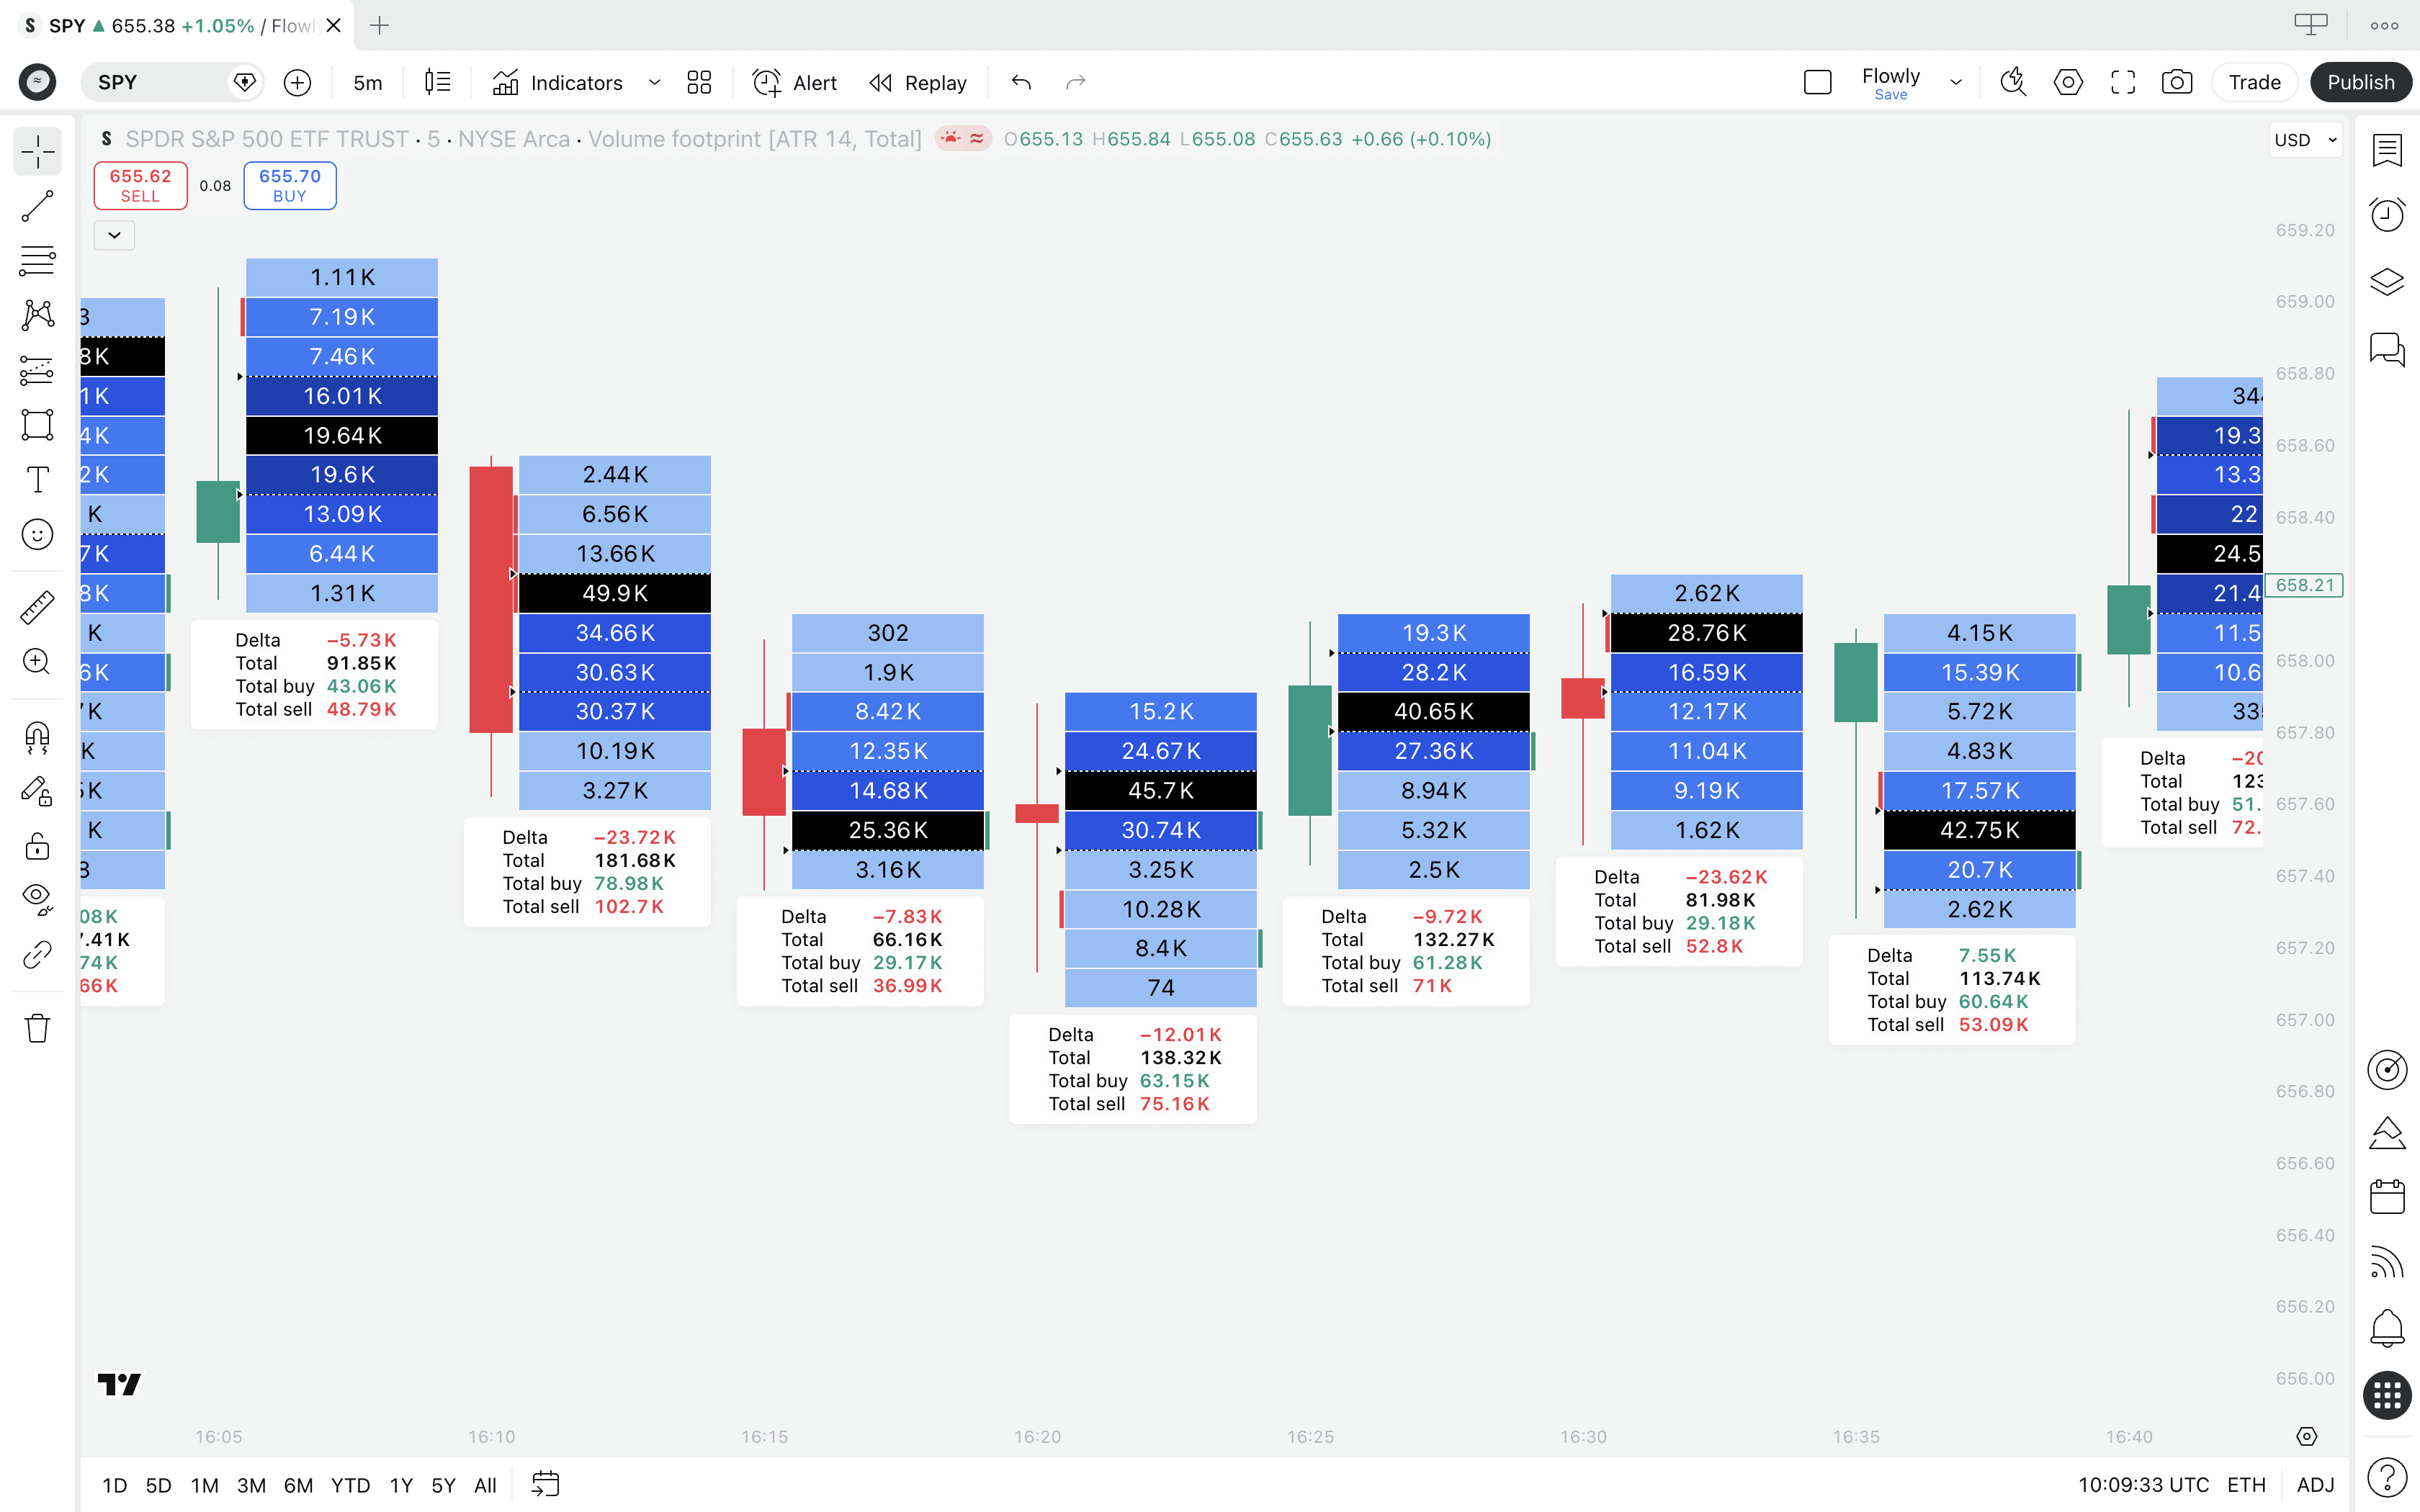Expand the favorite indicators dropdown arrow
2420x1512 pixels.
point(654,82)
